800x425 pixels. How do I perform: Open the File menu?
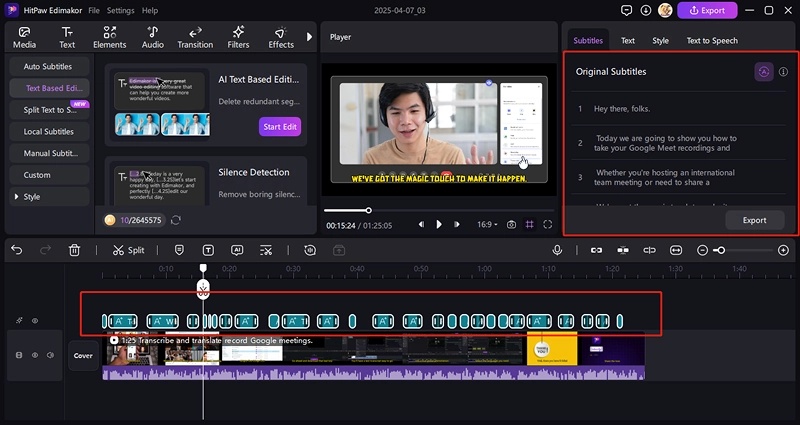pos(94,10)
